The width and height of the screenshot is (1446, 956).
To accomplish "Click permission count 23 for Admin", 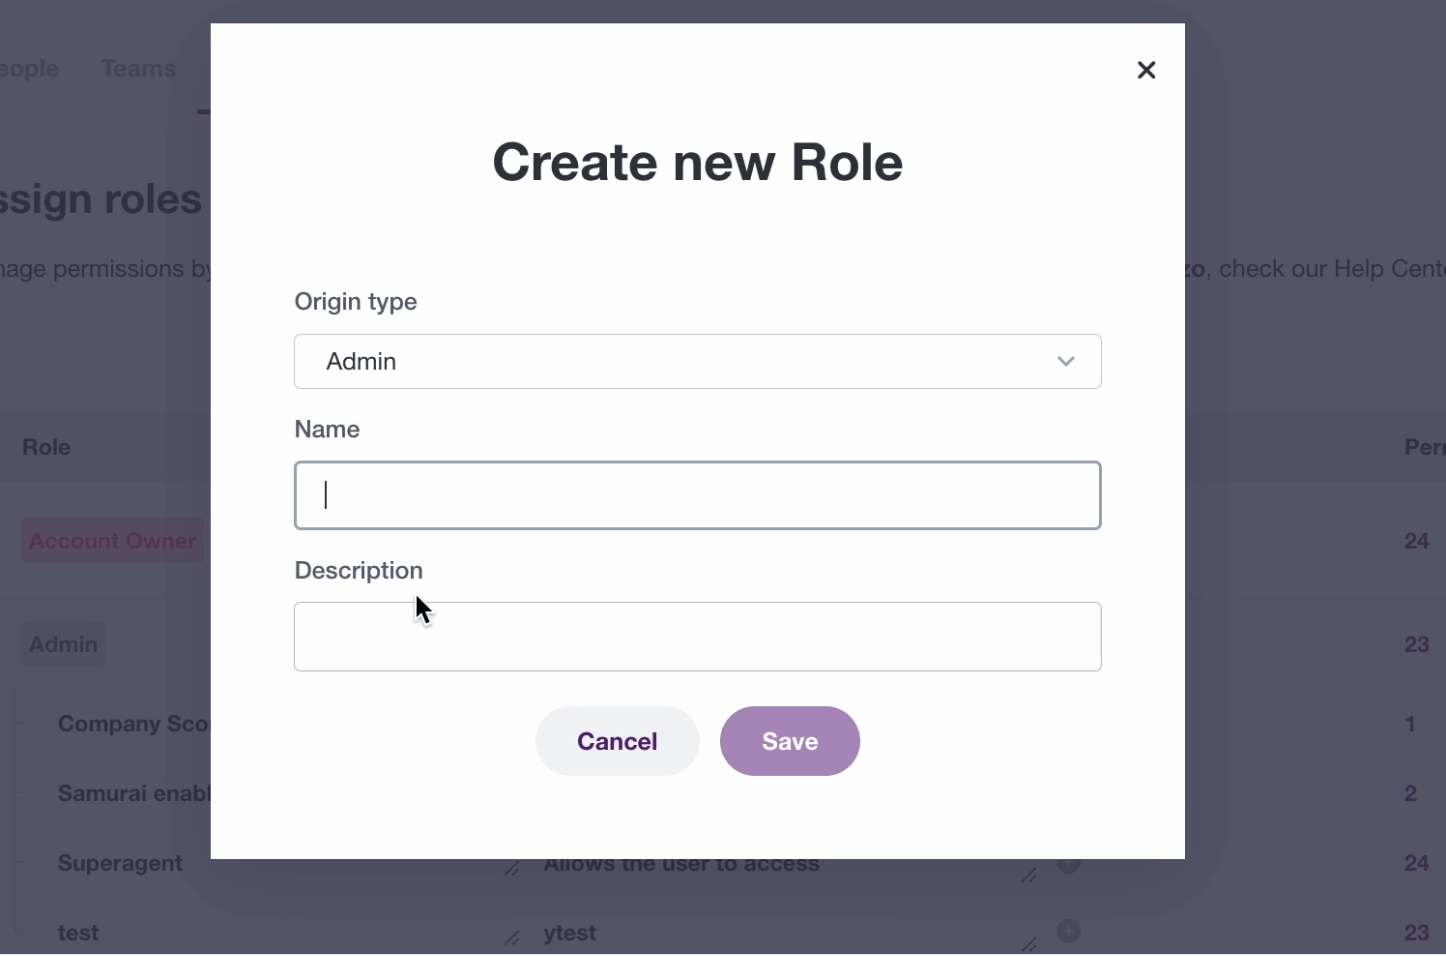I will pos(1416,645).
